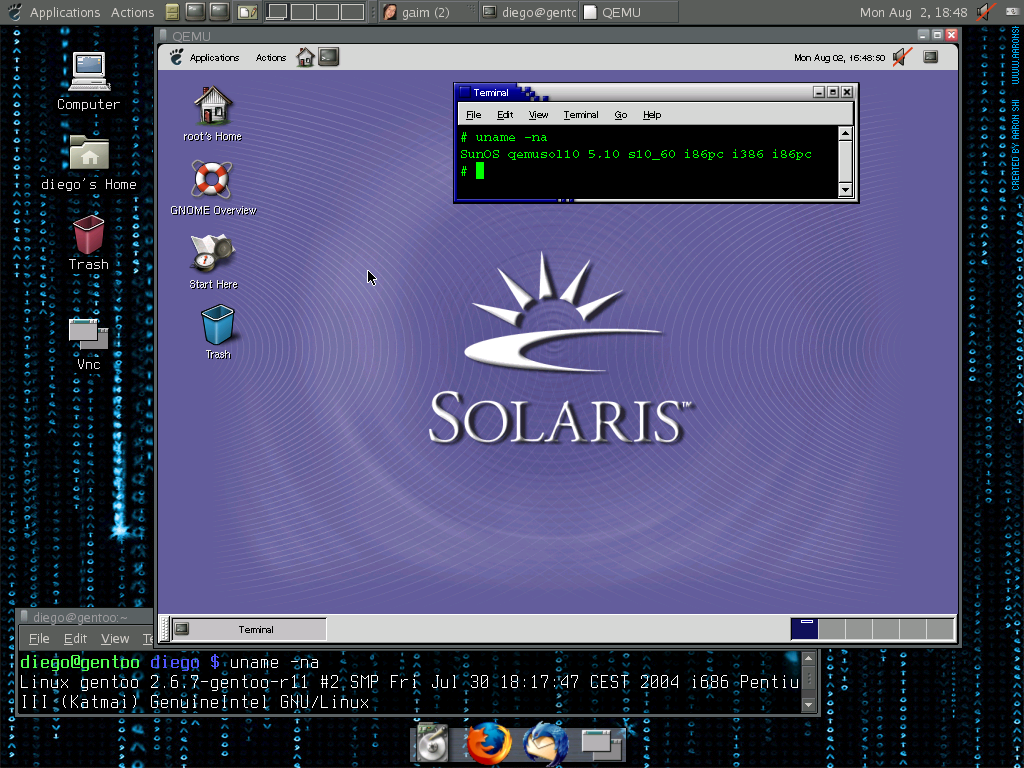Open Applications menu in the host top panel
Viewport: 1024px width, 768px height.
pos(65,12)
